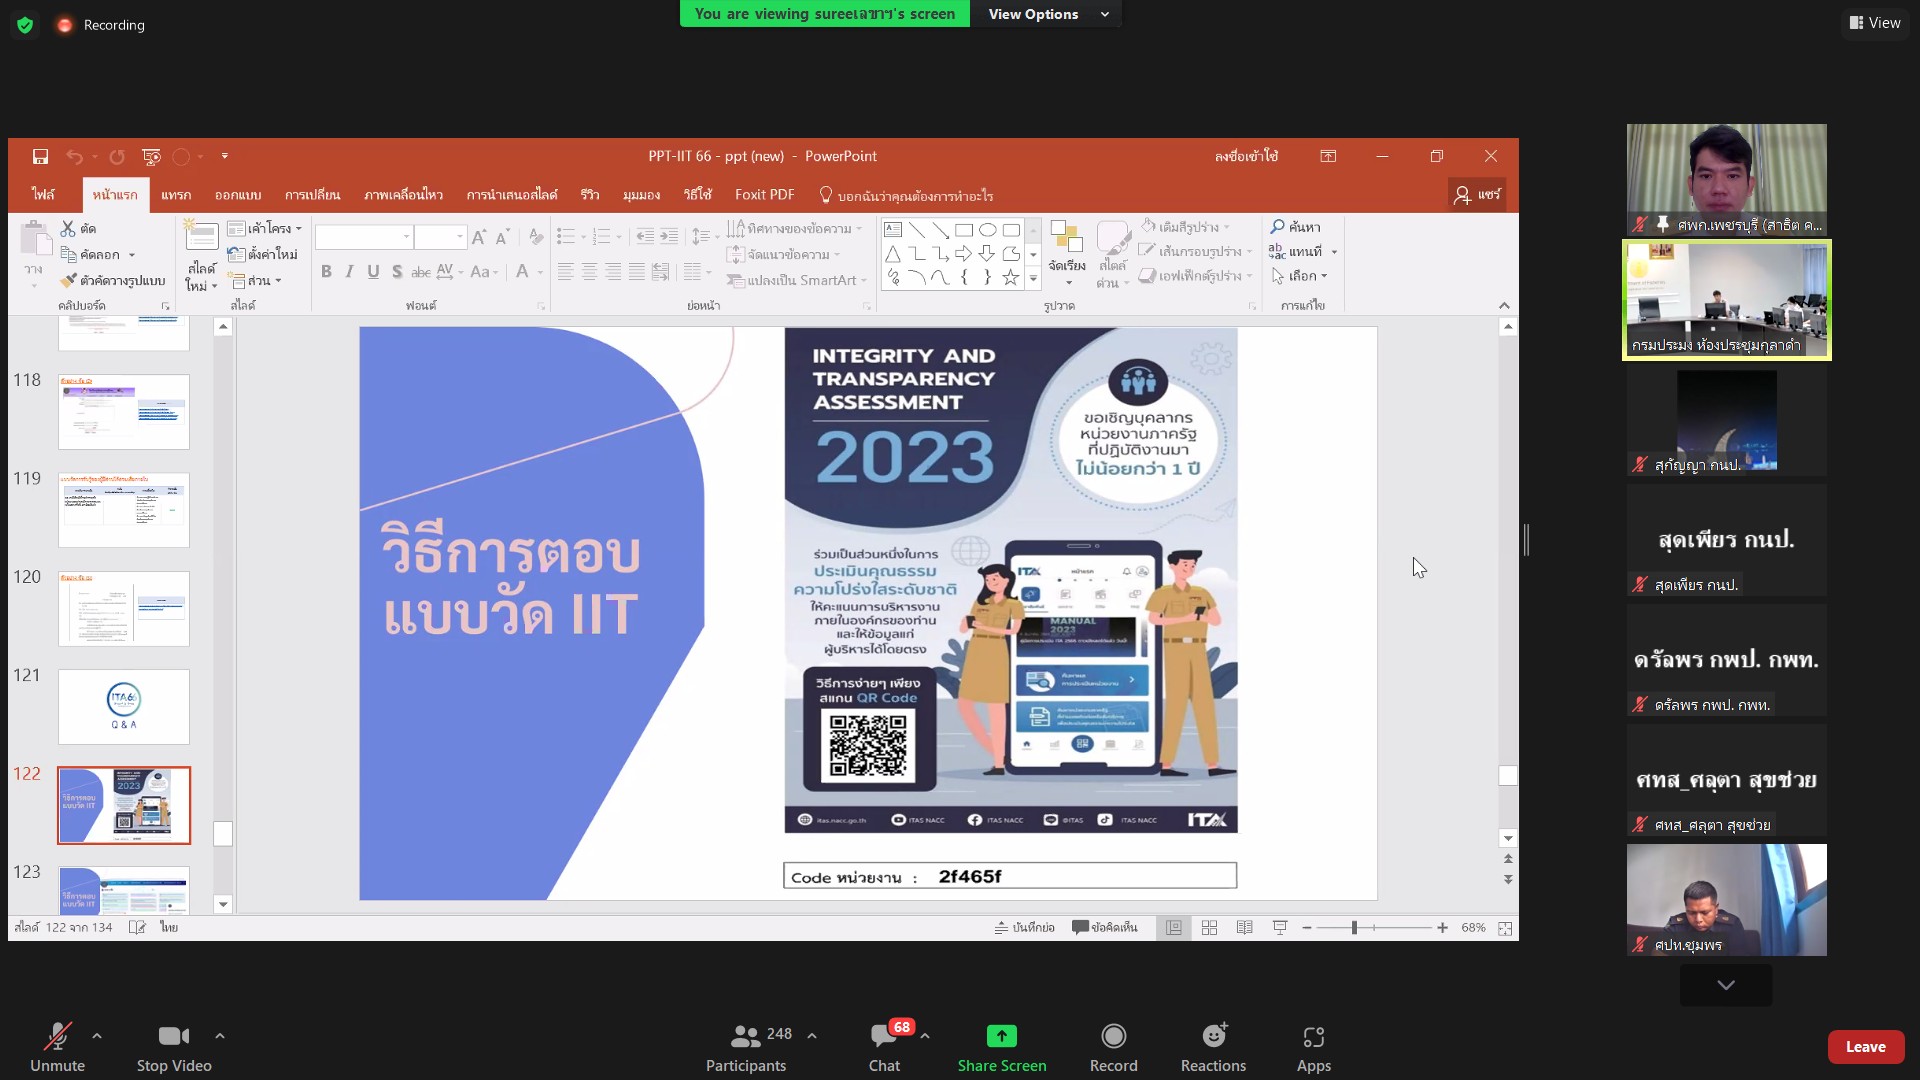Click the Save icon in PowerPoint title bar
The height and width of the screenshot is (1080, 1920).
click(40, 156)
